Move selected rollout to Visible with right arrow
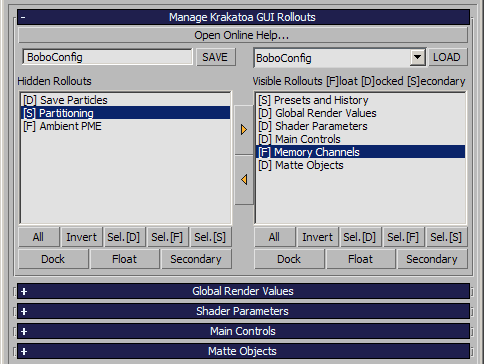 244,130
